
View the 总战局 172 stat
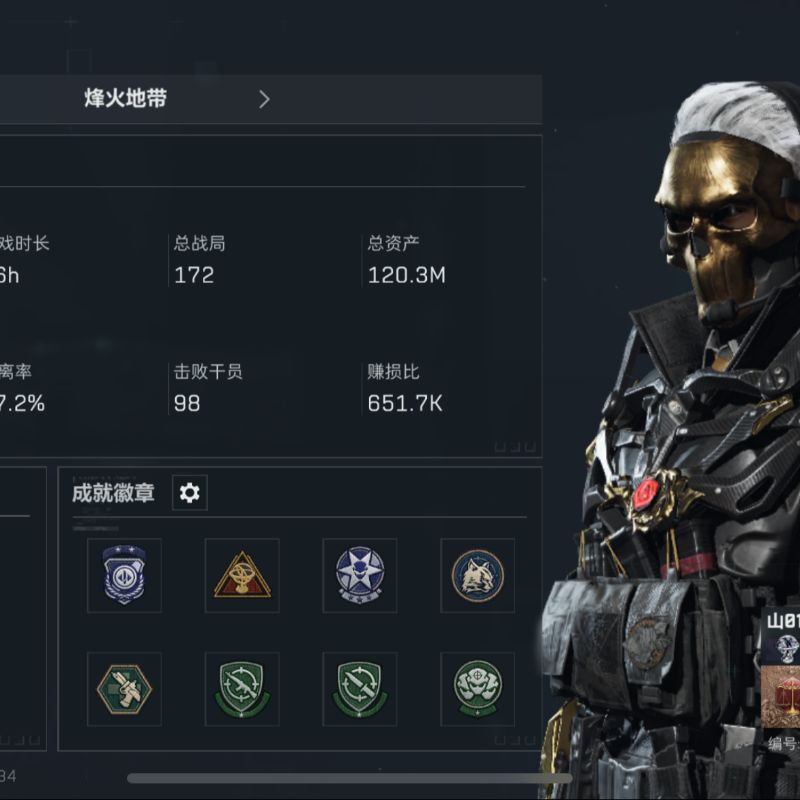click(199, 260)
